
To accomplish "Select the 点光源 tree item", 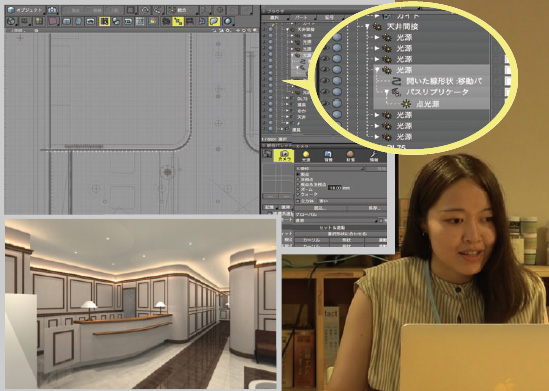I will tap(428, 104).
